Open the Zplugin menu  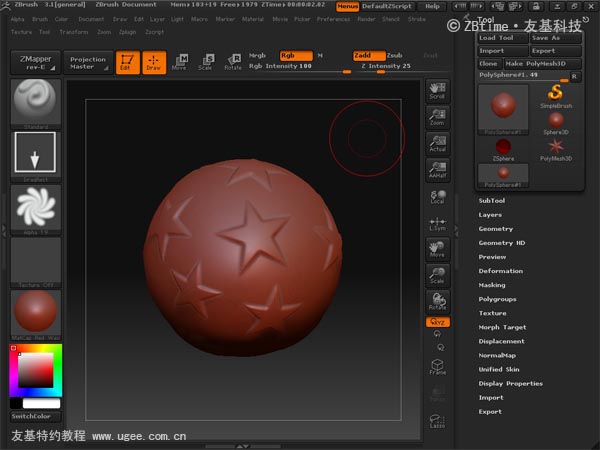[127, 32]
